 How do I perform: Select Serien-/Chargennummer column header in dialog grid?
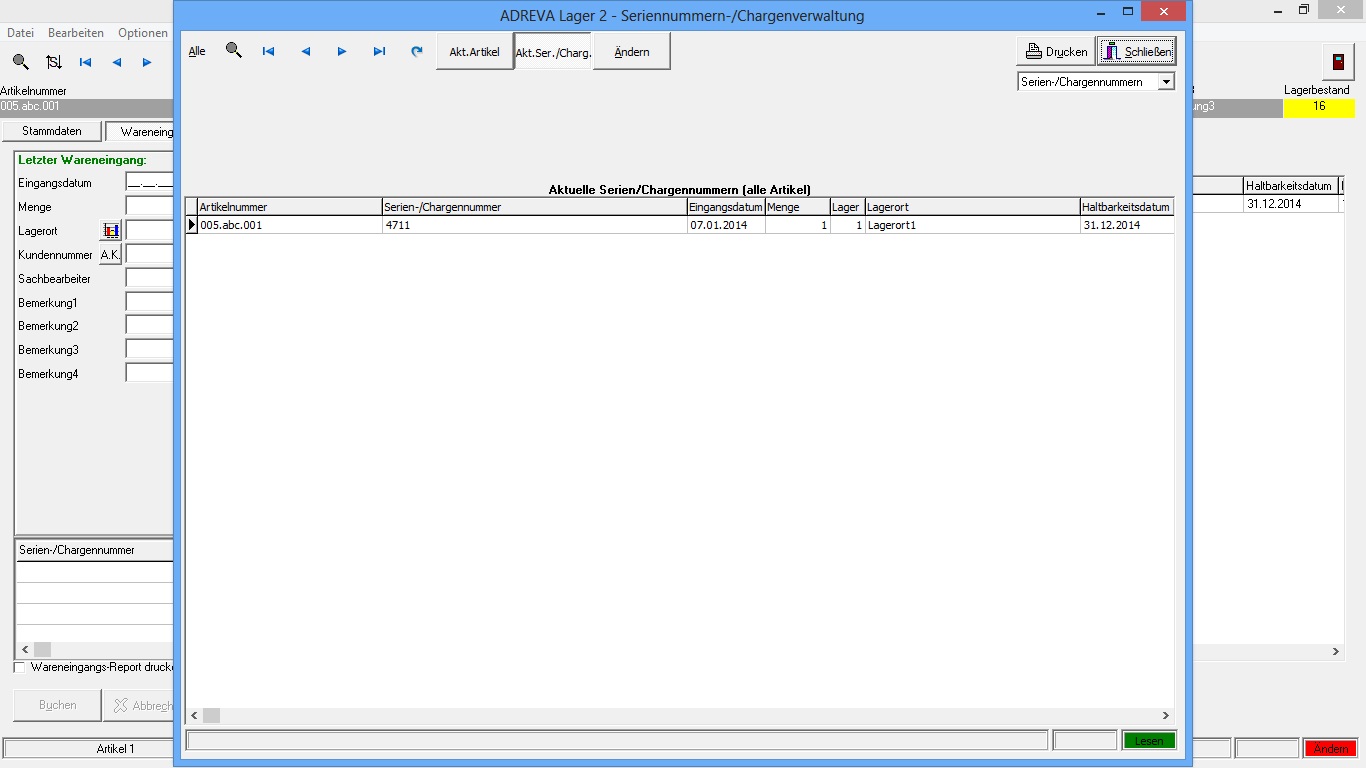(535, 207)
